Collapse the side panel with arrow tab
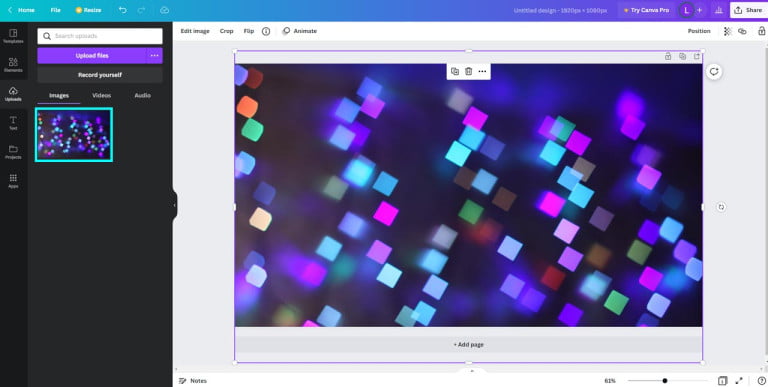 [174, 205]
